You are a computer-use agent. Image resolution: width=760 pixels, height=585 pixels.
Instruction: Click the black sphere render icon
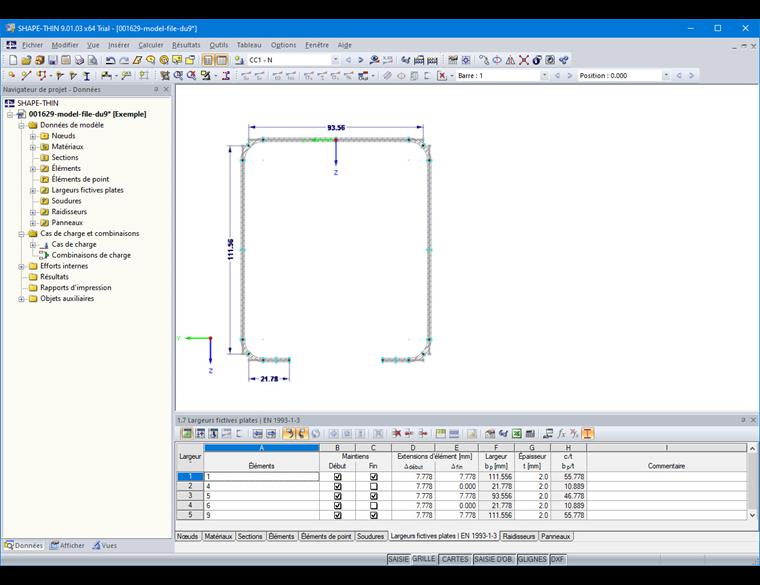(x=537, y=60)
